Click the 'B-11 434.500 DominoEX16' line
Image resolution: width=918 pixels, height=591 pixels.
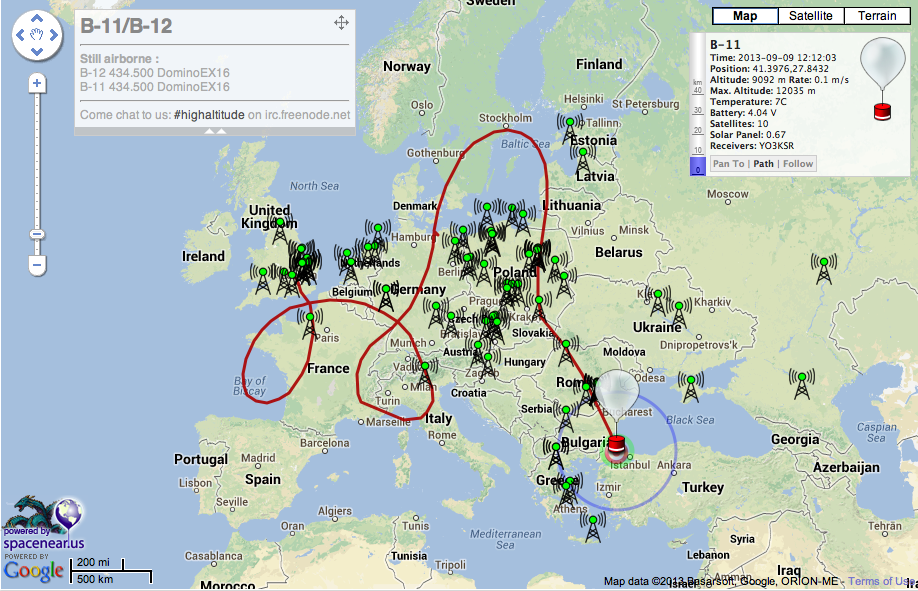[x=155, y=87]
